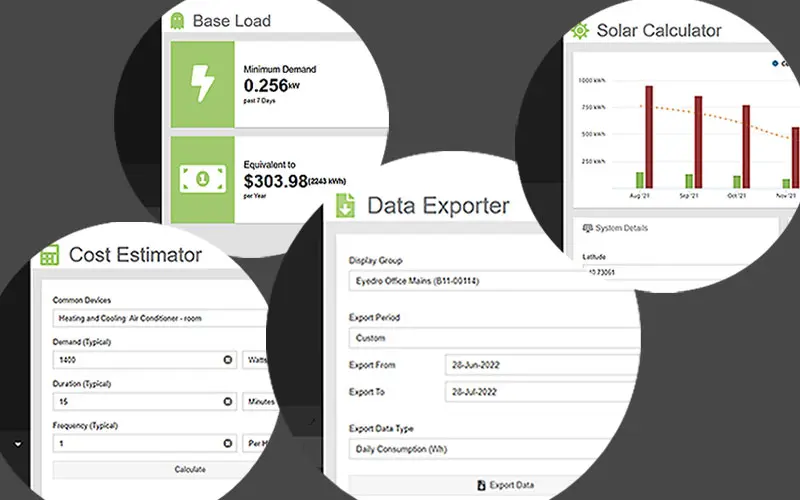Click the Cost Estimator calculator icon
Image resolution: width=800 pixels, height=500 pixels.
click(x=49, y=256)
